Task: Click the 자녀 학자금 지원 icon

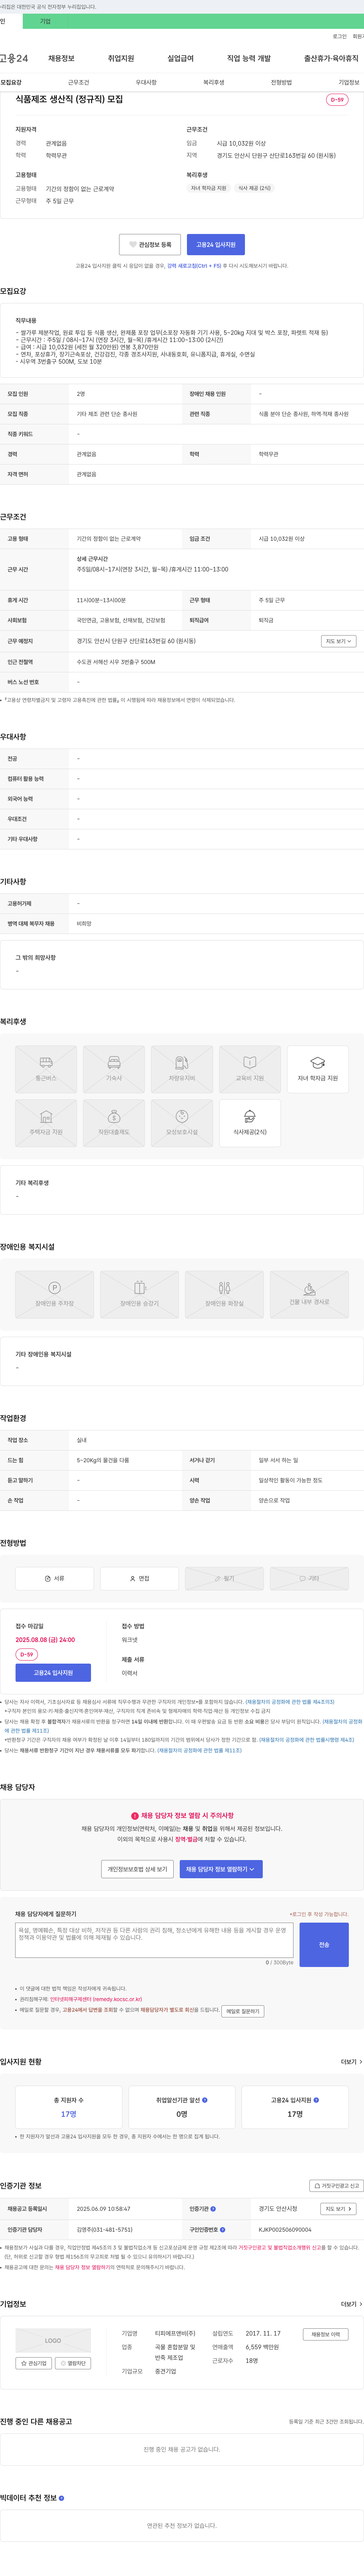Action: point(318,1069)
